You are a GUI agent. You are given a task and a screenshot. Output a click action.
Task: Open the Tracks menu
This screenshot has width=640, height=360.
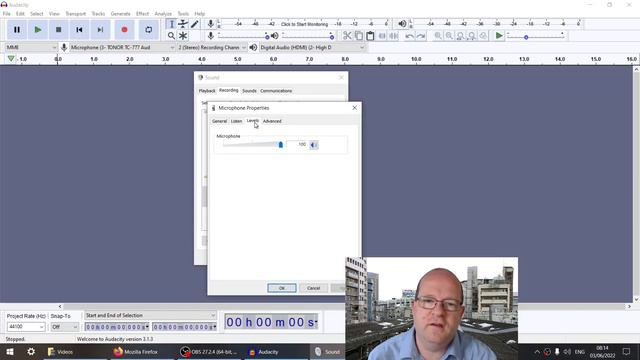click(98, 13)
